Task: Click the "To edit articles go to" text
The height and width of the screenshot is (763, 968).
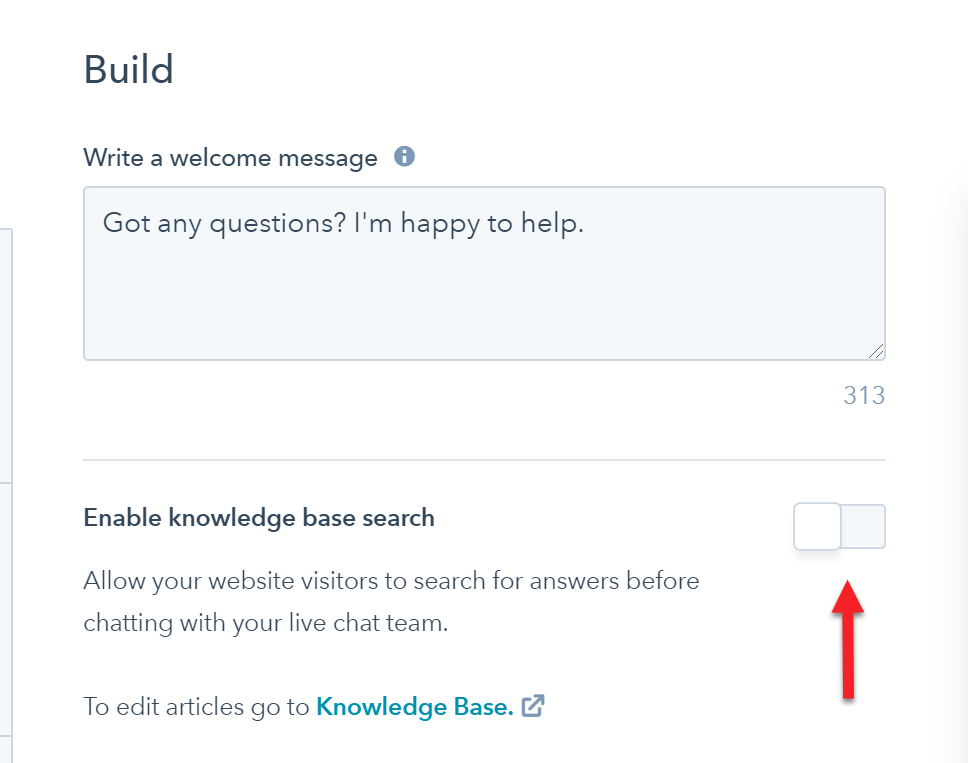Action: pyautogui.click(x=196, y=707)
